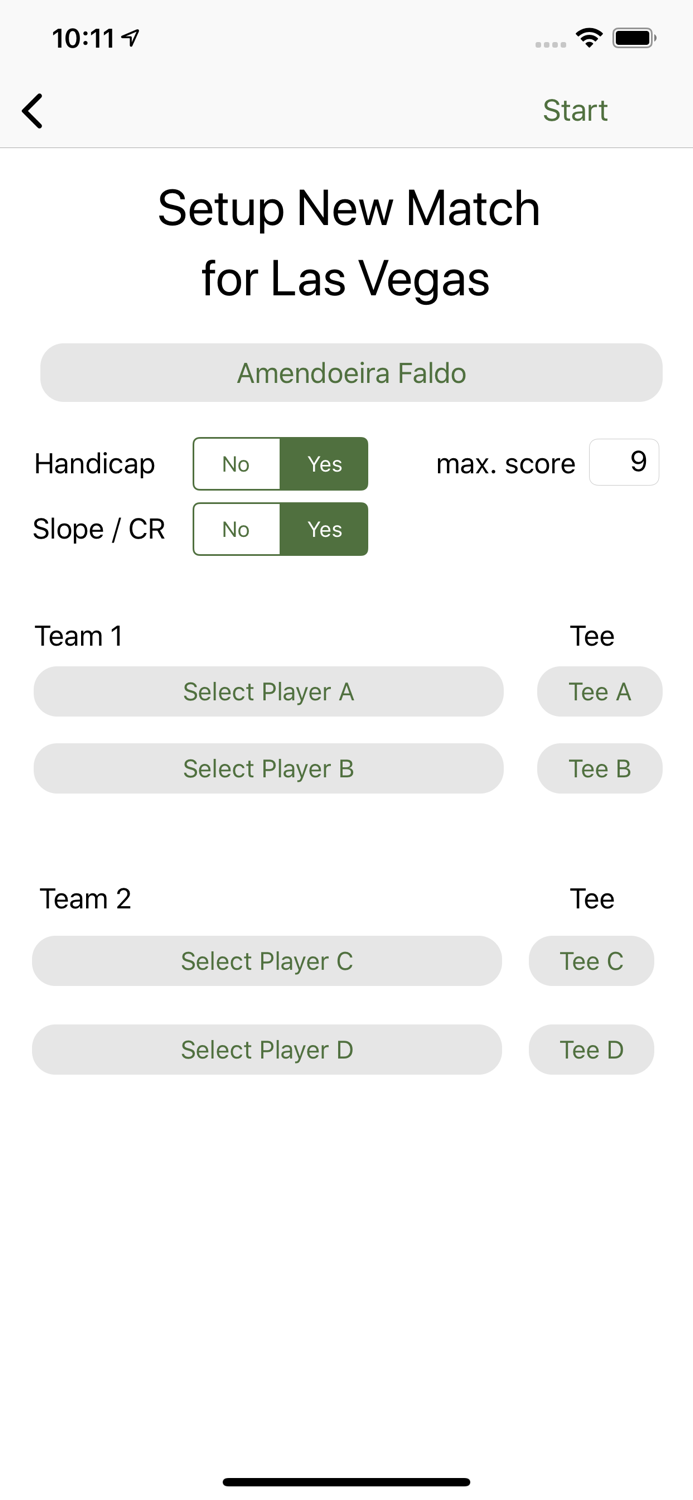Open the Select Player D picker
Screen dimensions: 693x1500
click(x=266, y=1050)
